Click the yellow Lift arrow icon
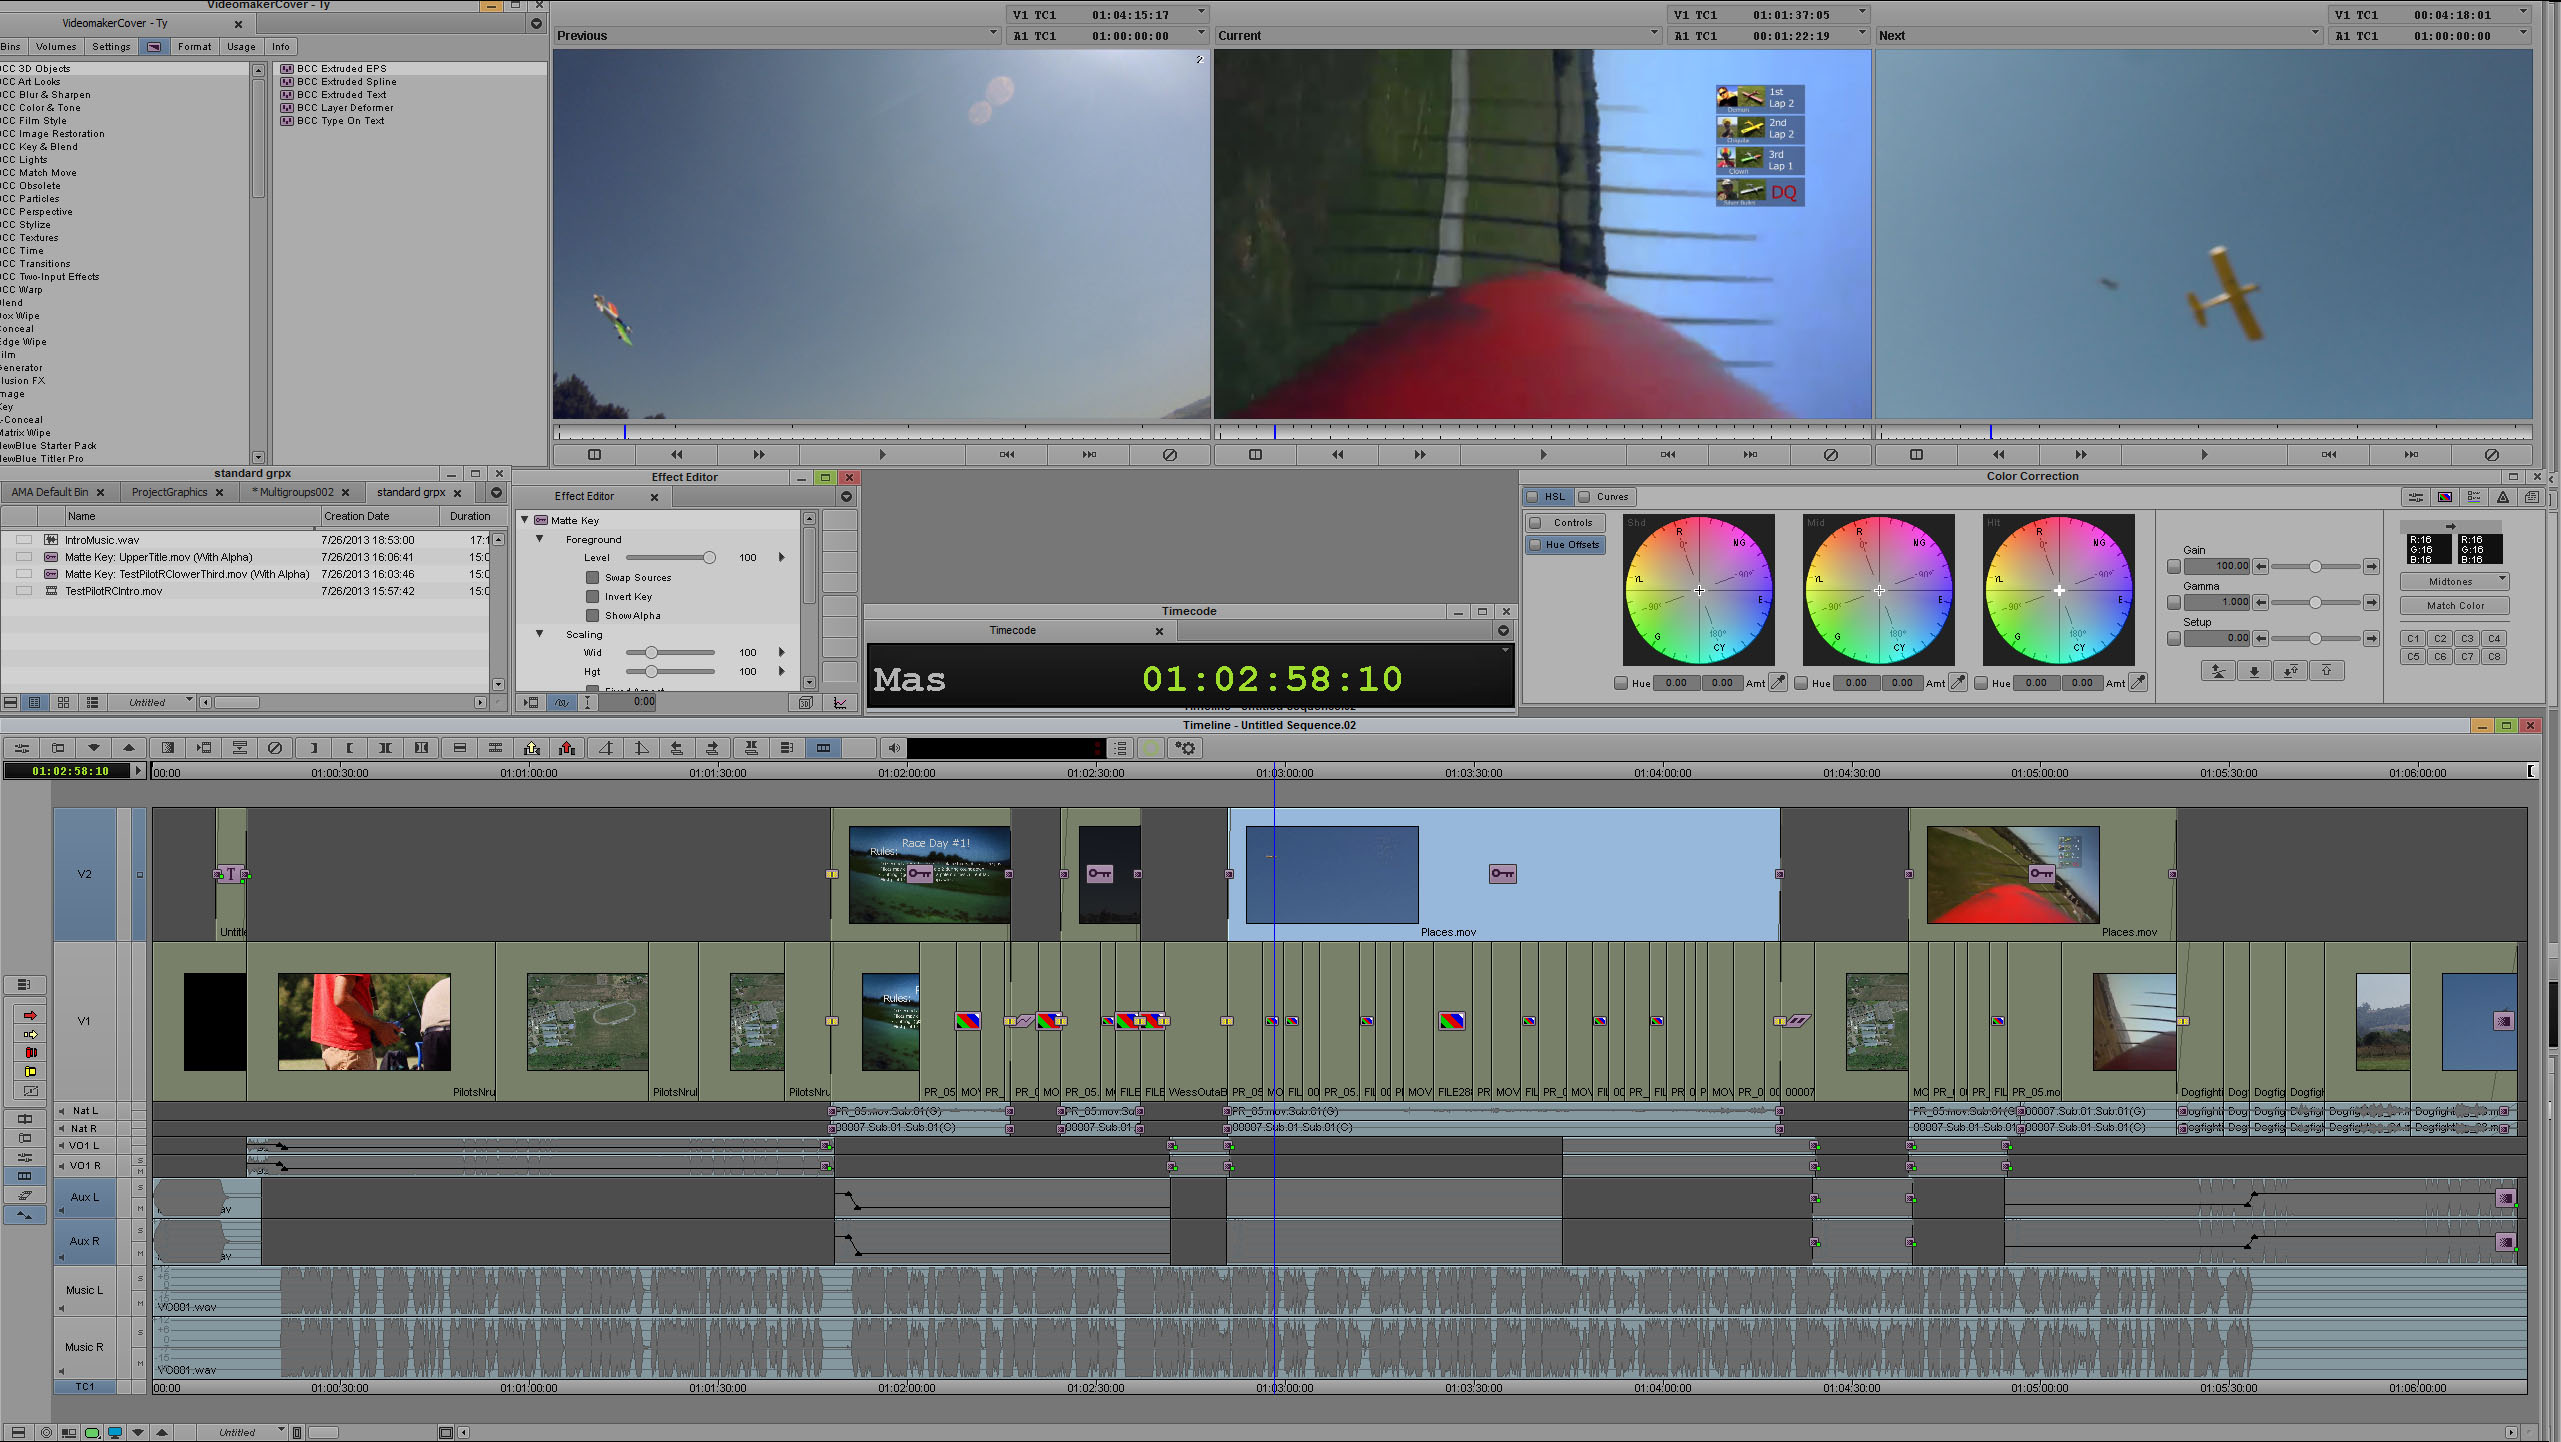 (x=532, y=748)
